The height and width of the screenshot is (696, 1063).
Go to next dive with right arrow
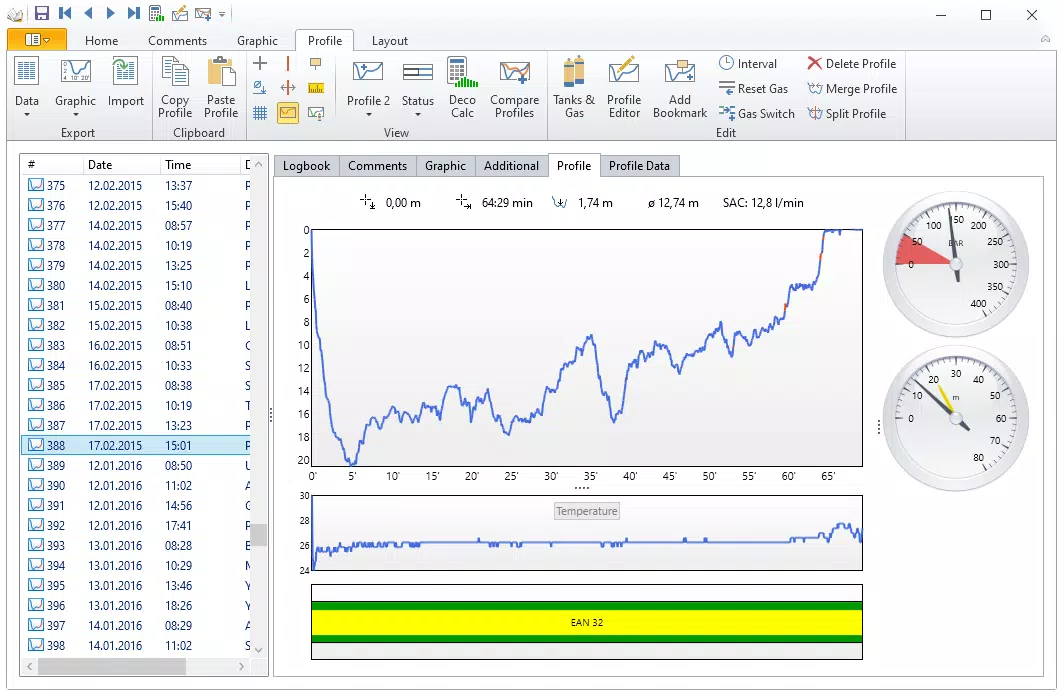coord(111,13)
